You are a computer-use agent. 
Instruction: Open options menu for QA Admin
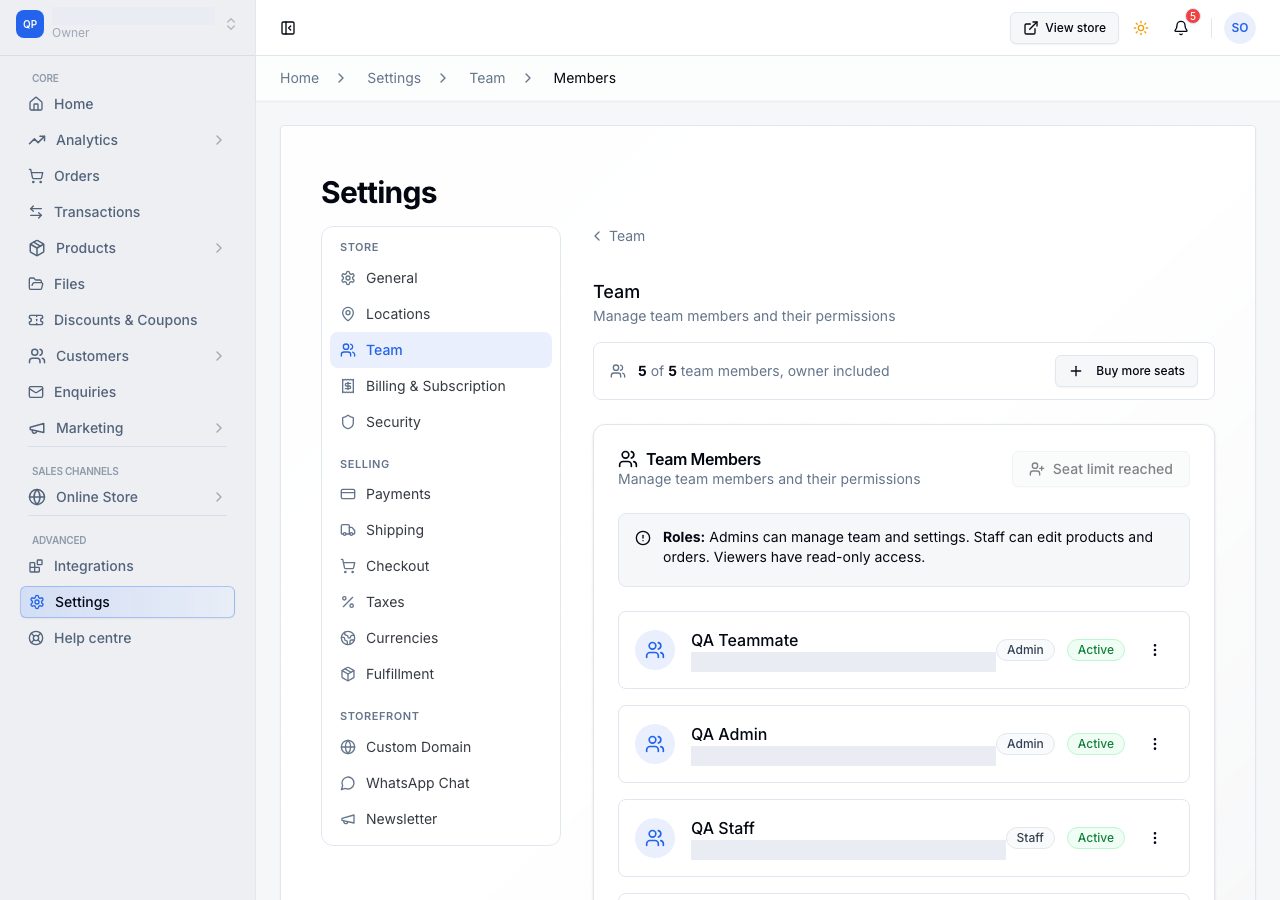tap(1155, 744)
